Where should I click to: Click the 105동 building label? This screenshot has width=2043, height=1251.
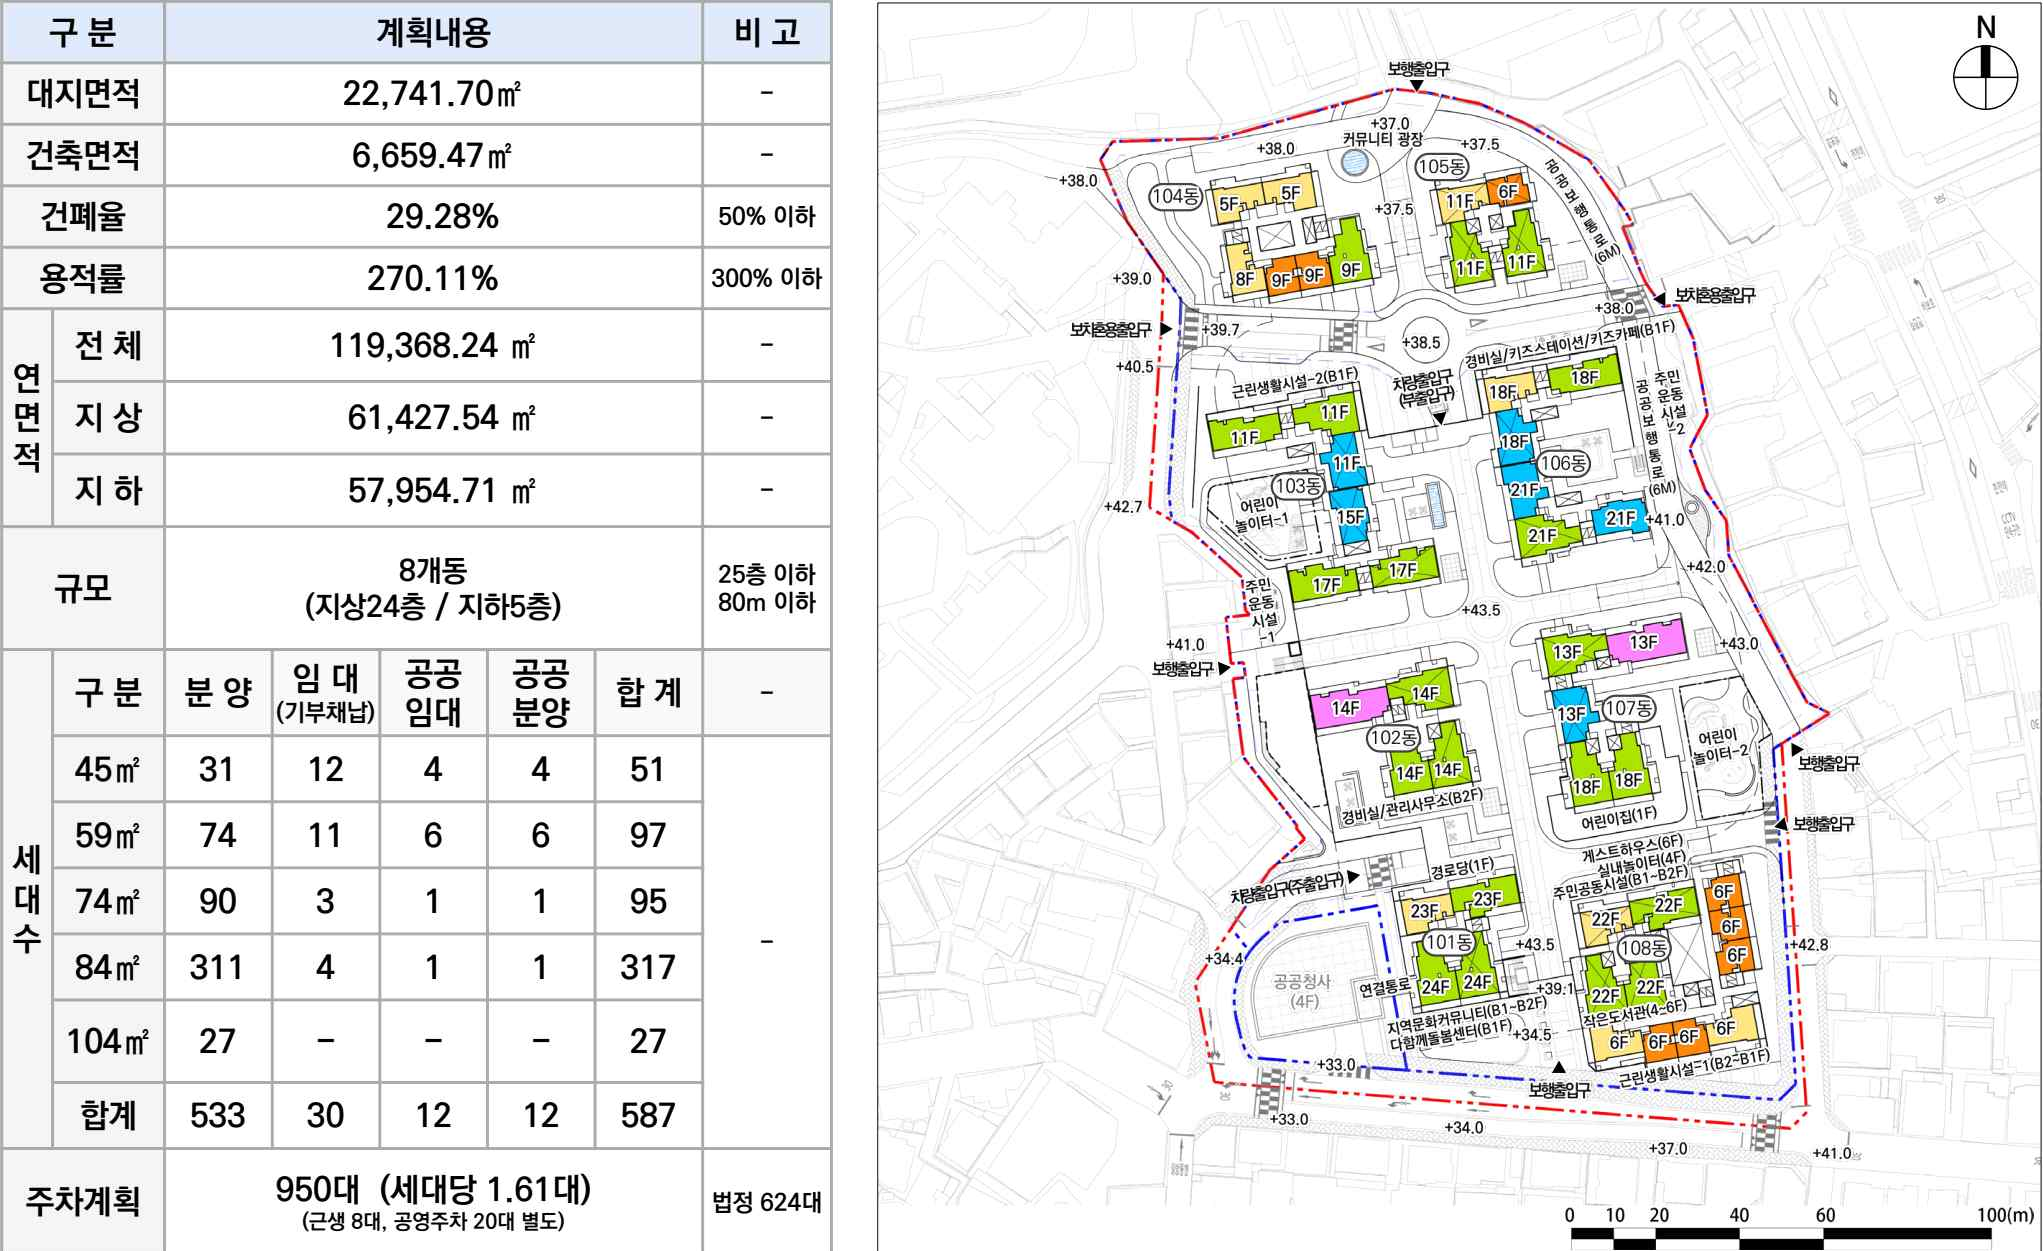[x=1441, y=167]
